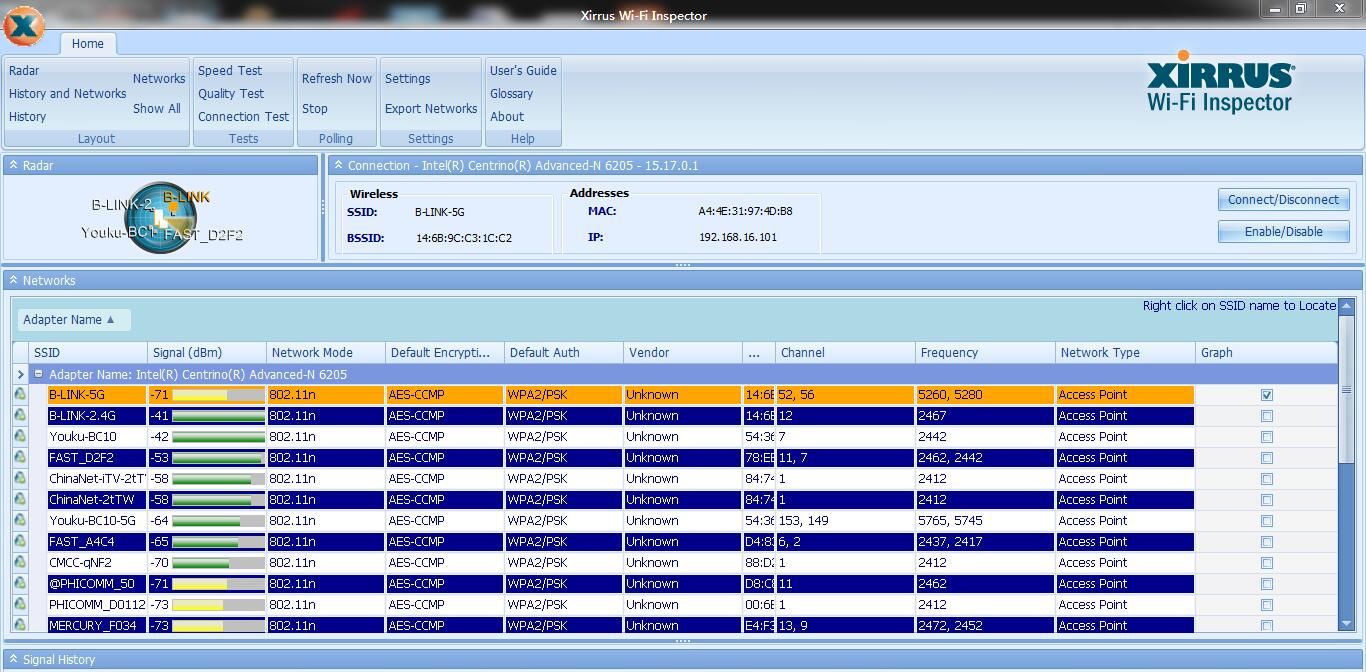Viewport: 1366px width, 672px height.
Task: Click the network icon beside ChinaNet-iTV-2tT row
Action: click(x=20, y=479)
